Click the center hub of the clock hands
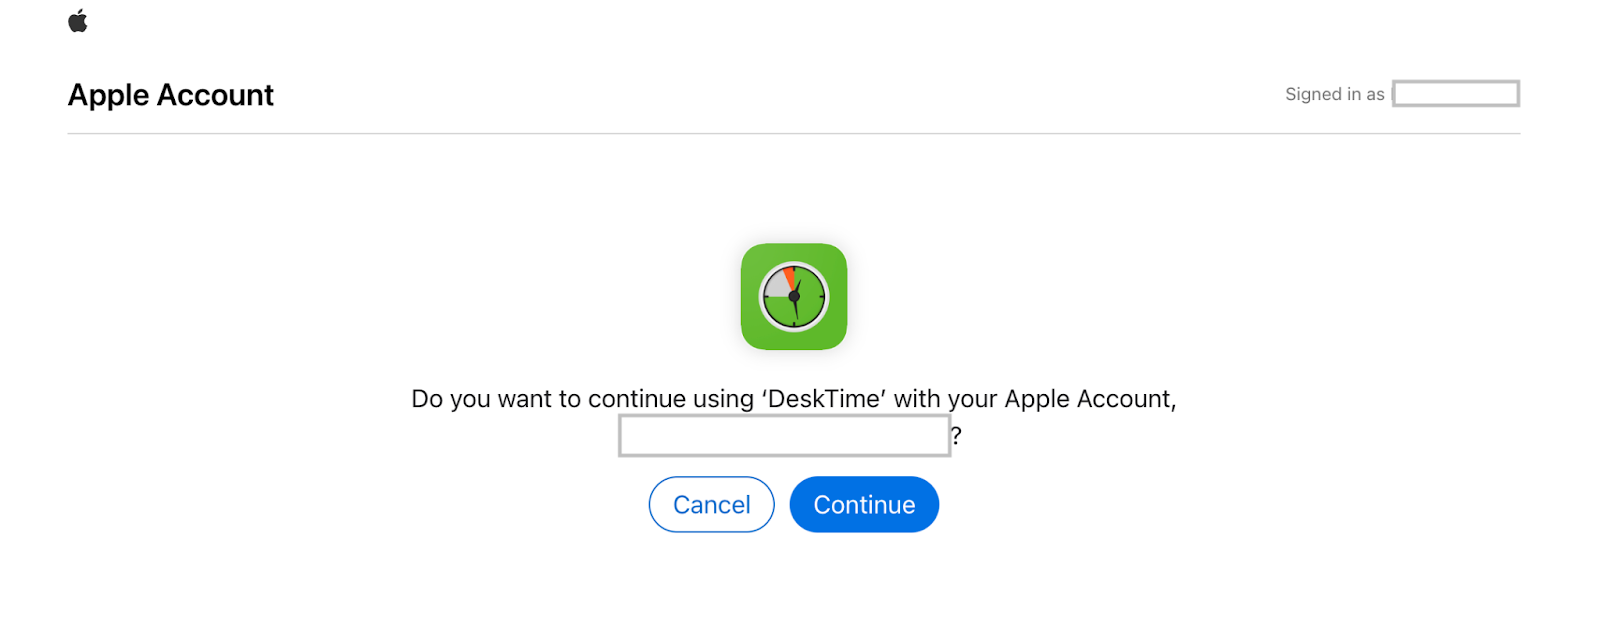The width and height of the screenshot is (1600, 641). tap(794, 297)
